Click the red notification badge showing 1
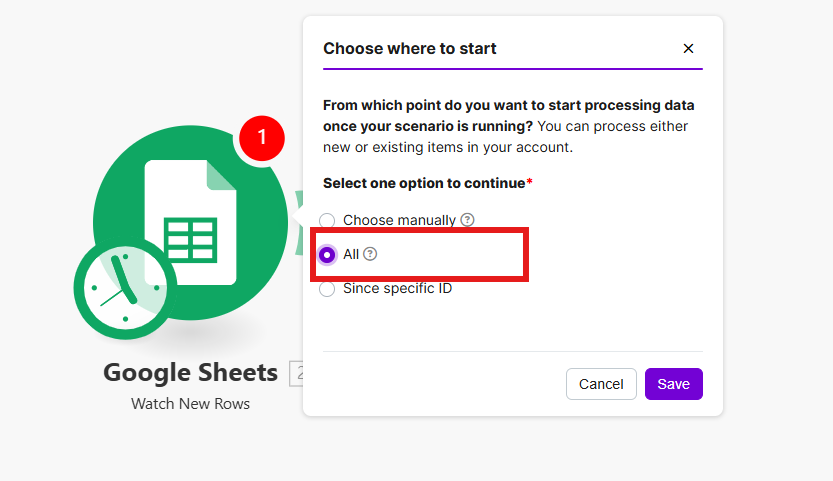Viewport: 833px width, 481px height. (x=262, y=138)
